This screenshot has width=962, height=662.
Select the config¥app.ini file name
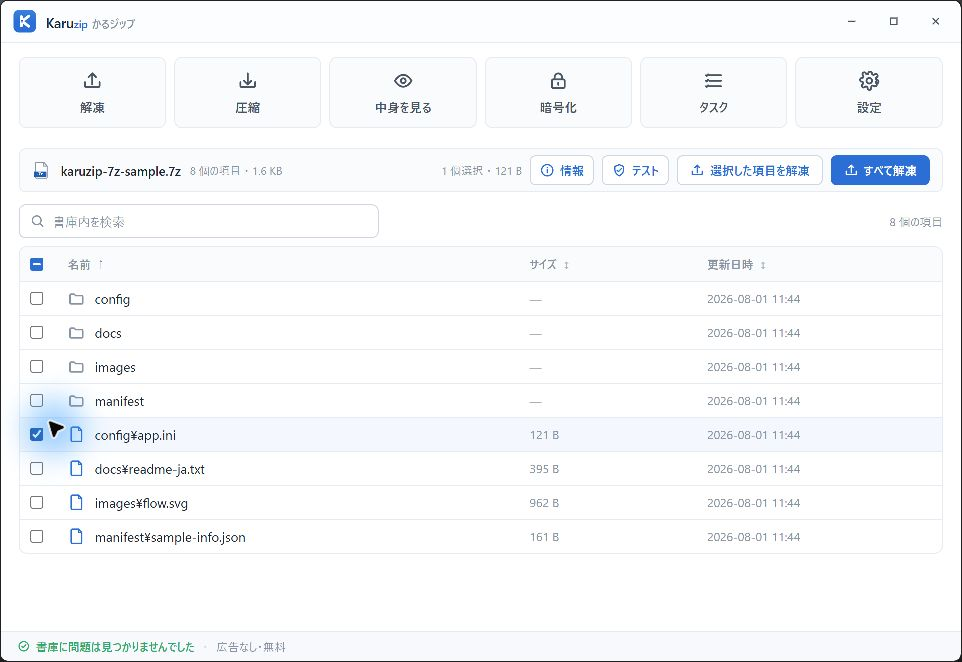coord(135,435)
